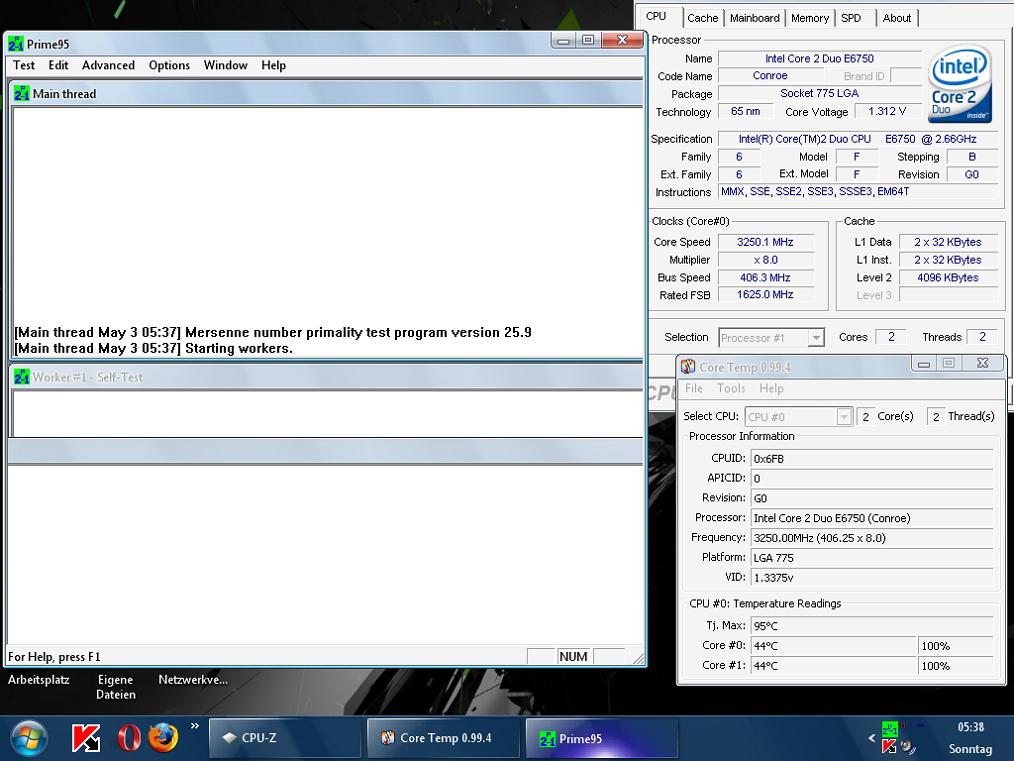This screenshot has width=1014, height=761.
Task: Click the Starting workers log line
Action: pos(153,348)
